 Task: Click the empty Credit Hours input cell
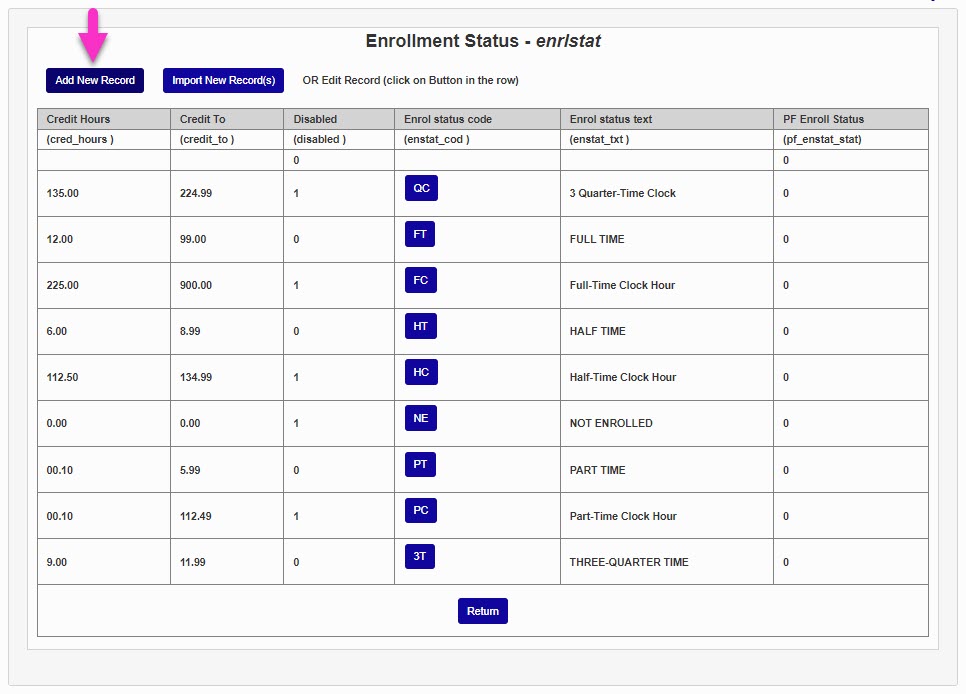[103, 160]
